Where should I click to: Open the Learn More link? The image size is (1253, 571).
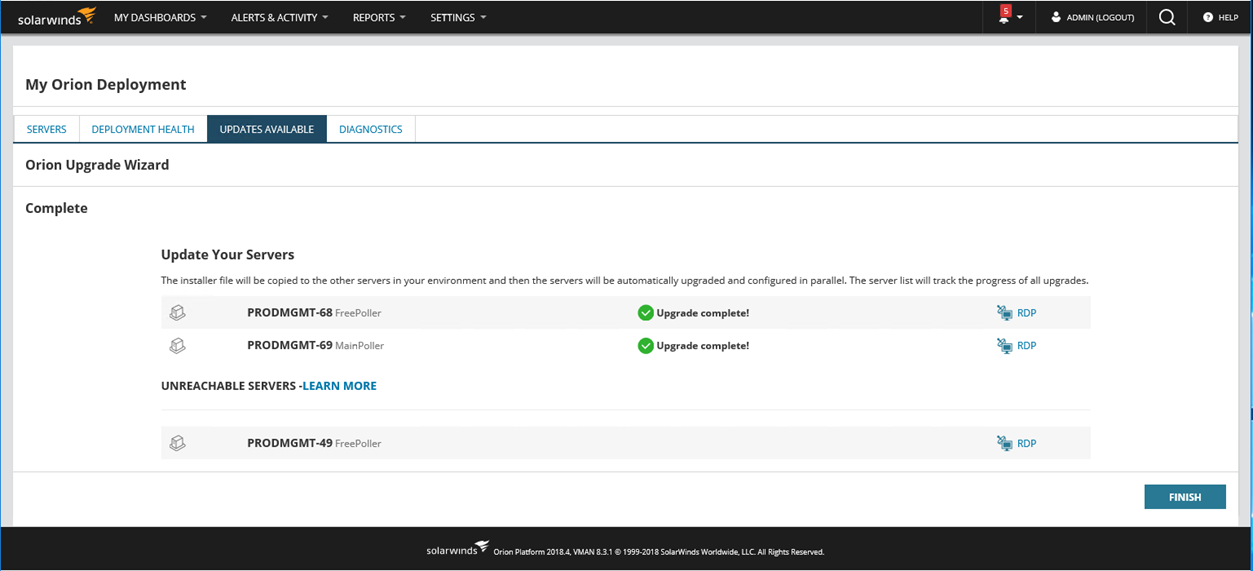point(340,386)
